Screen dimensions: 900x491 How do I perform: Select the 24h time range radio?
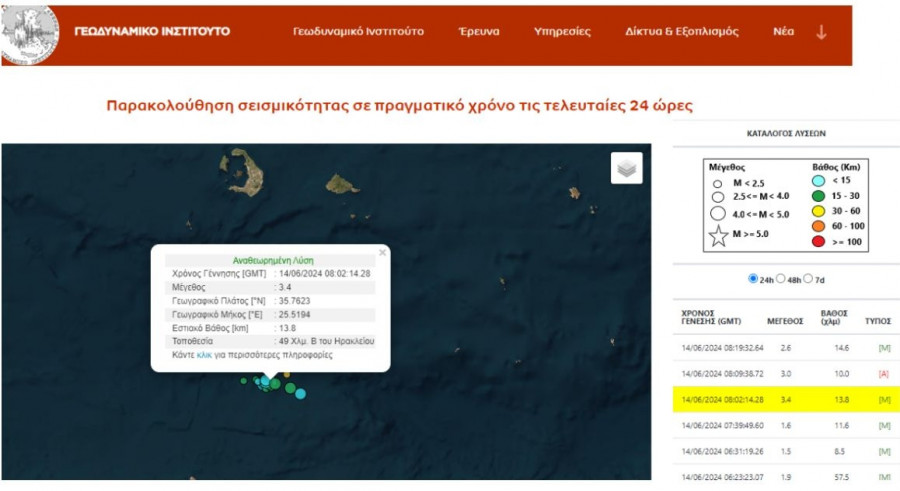tap(753, 279)
